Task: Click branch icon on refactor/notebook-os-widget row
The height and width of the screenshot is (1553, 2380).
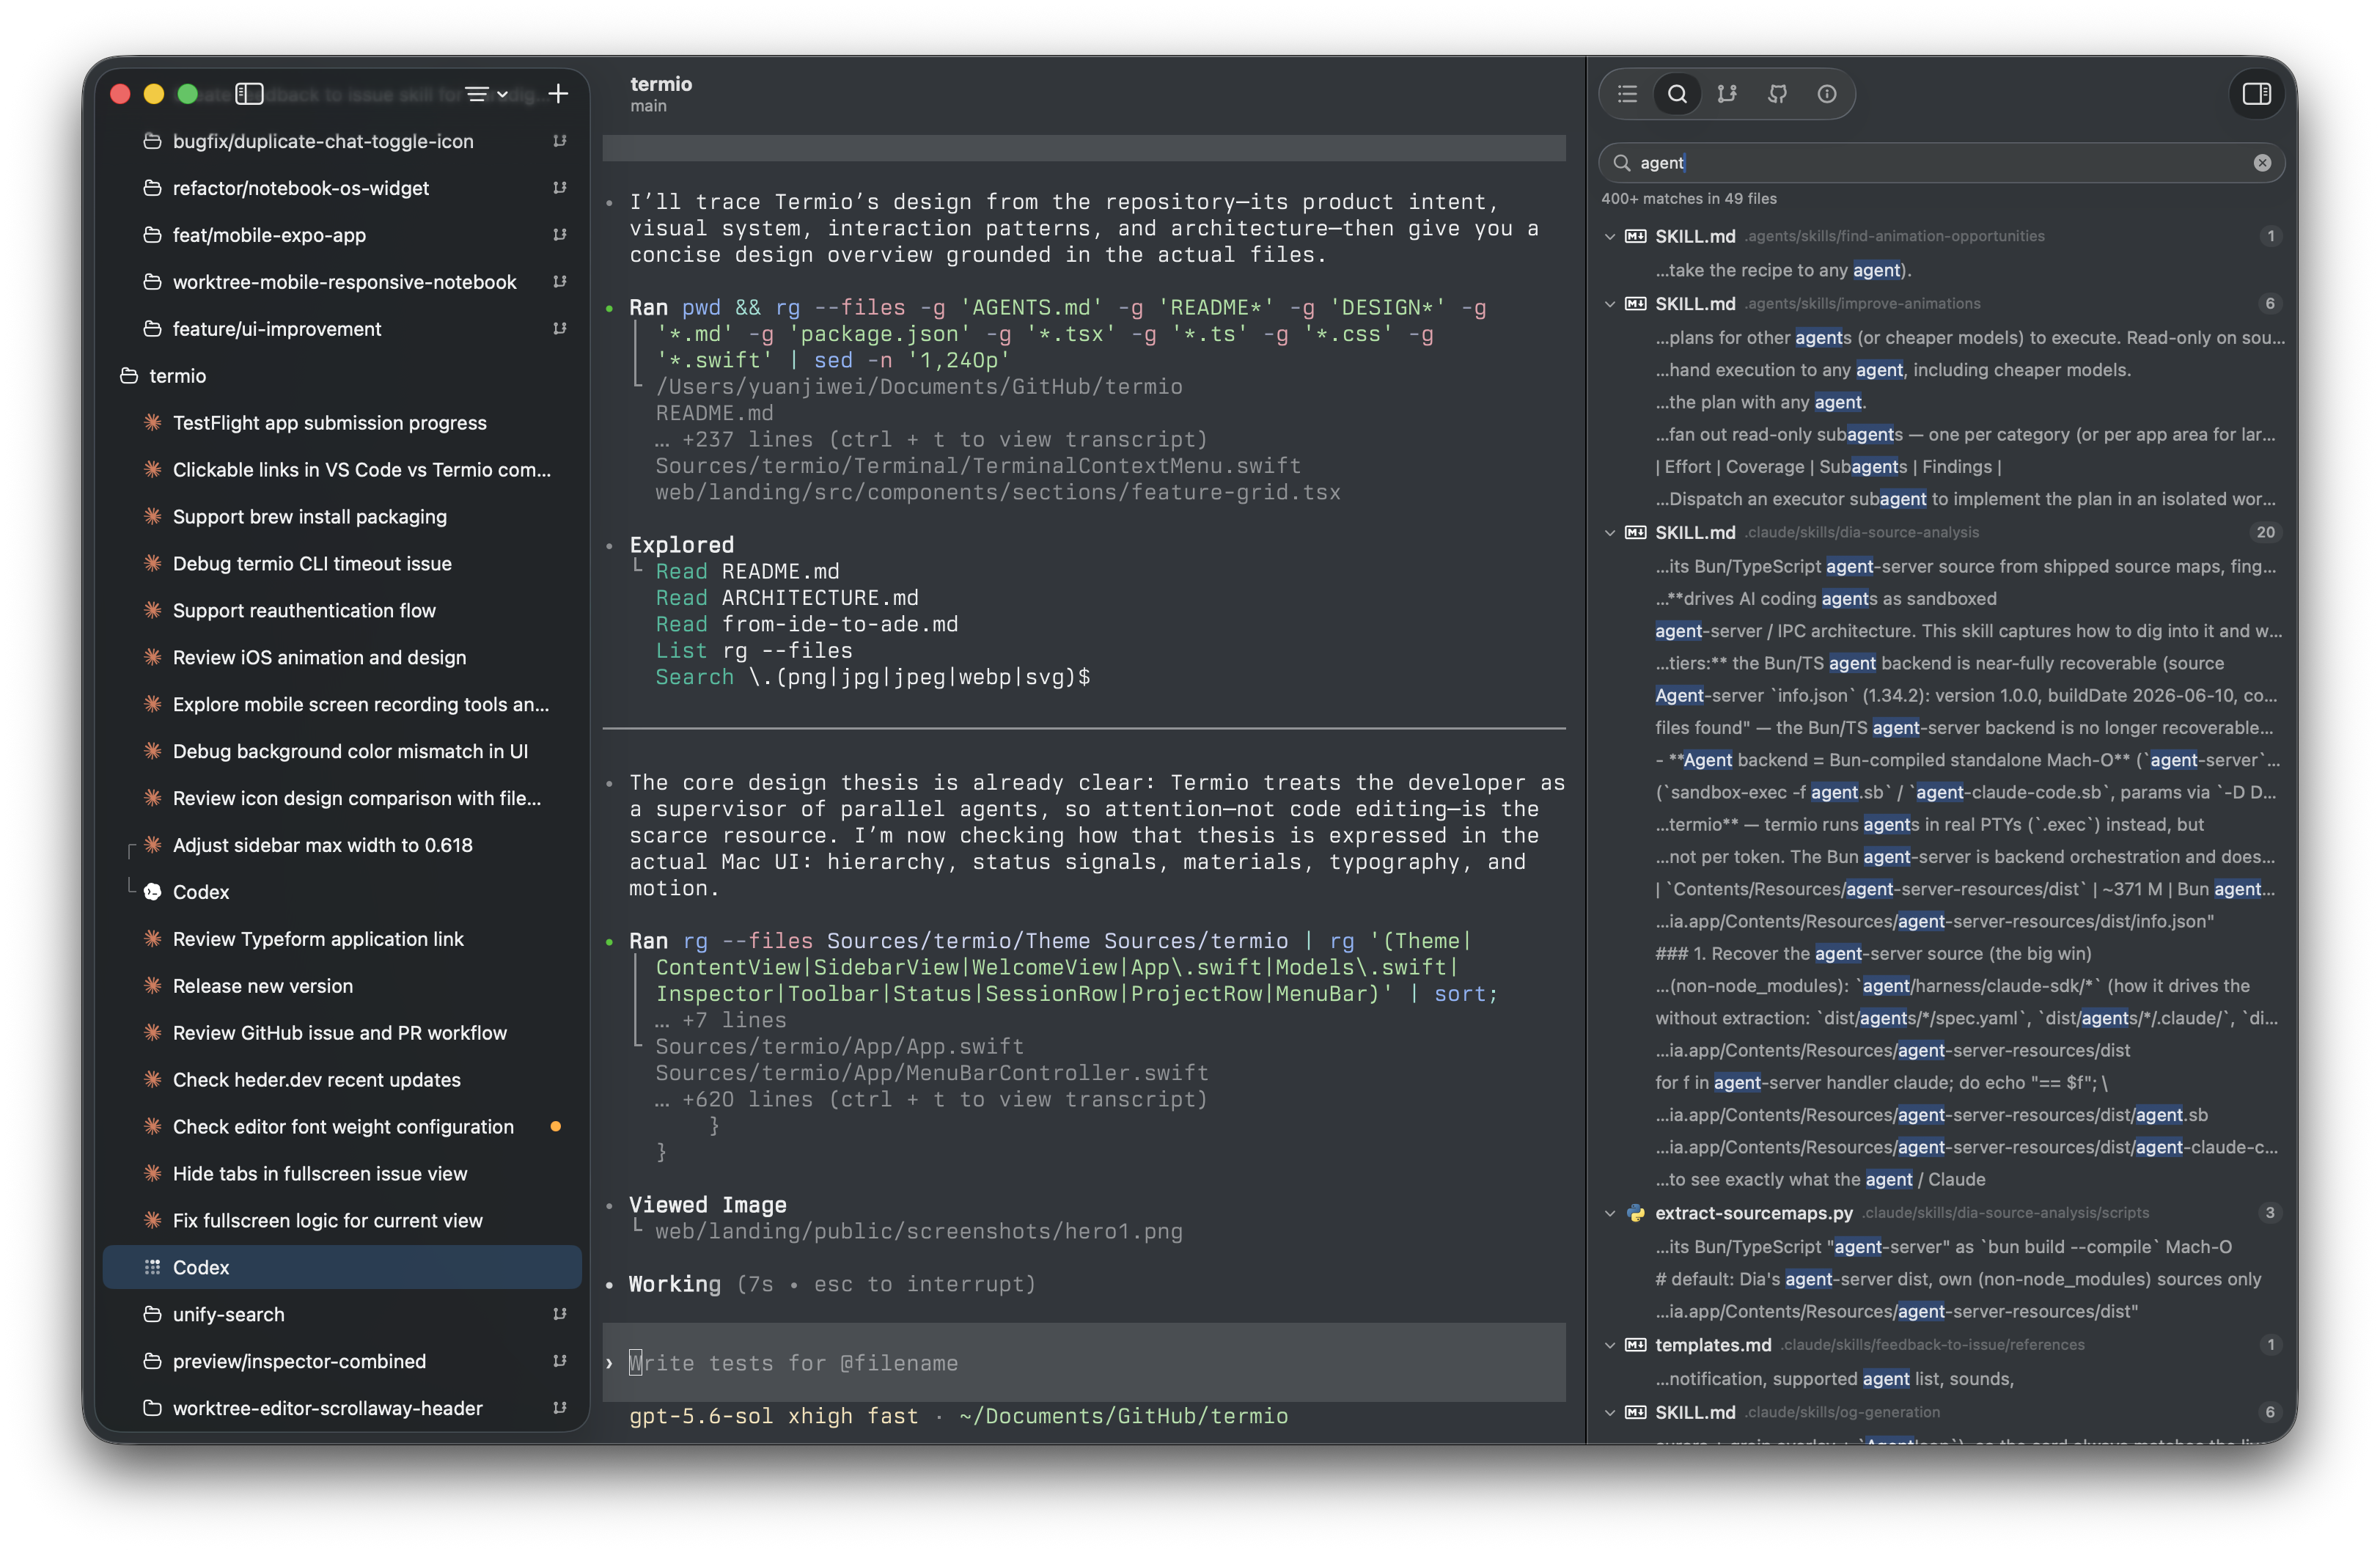Action: [x=560, y=188]
